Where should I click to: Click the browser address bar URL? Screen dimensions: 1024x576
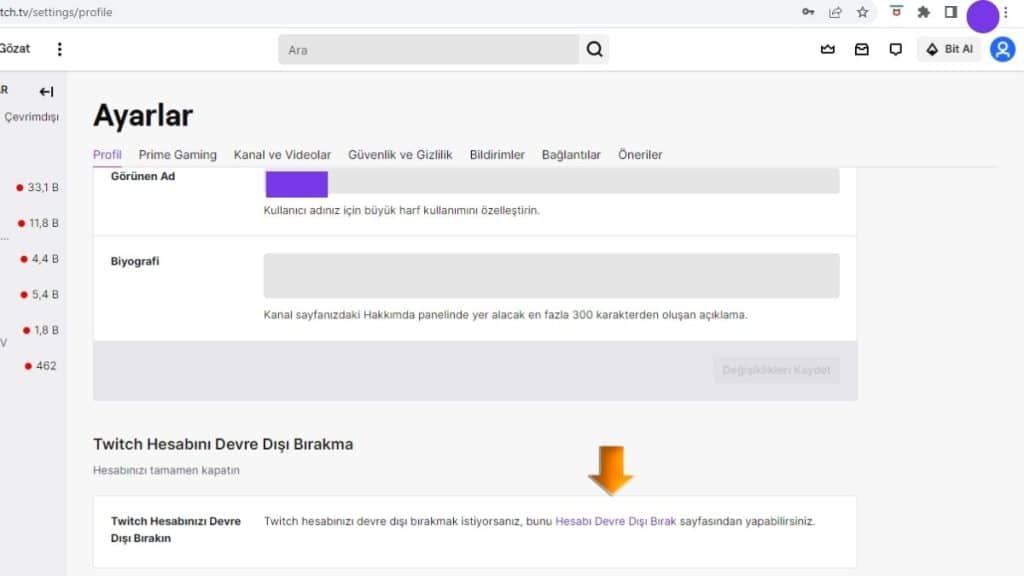pos(56,12)
